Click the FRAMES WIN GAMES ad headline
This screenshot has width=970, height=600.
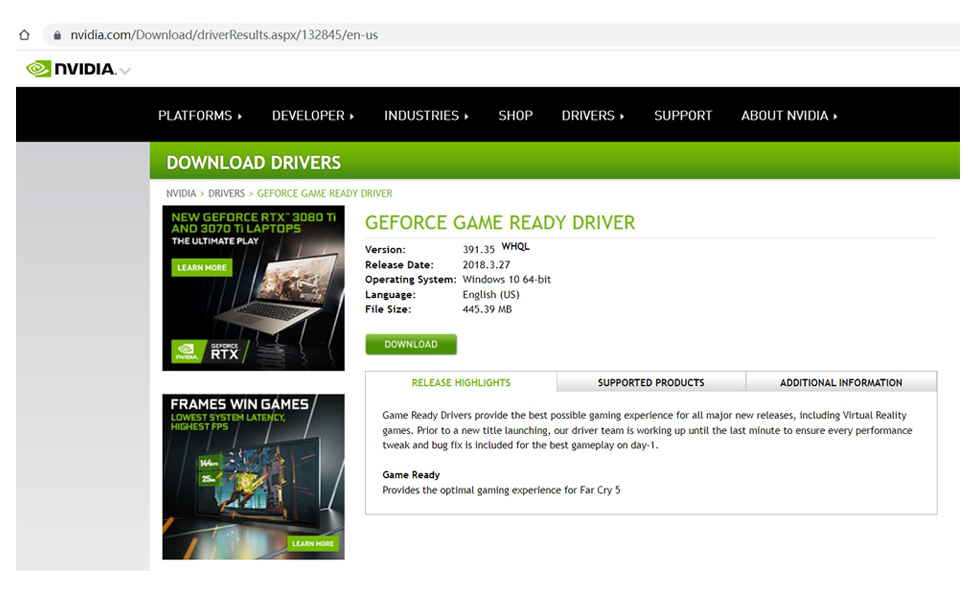239,404
